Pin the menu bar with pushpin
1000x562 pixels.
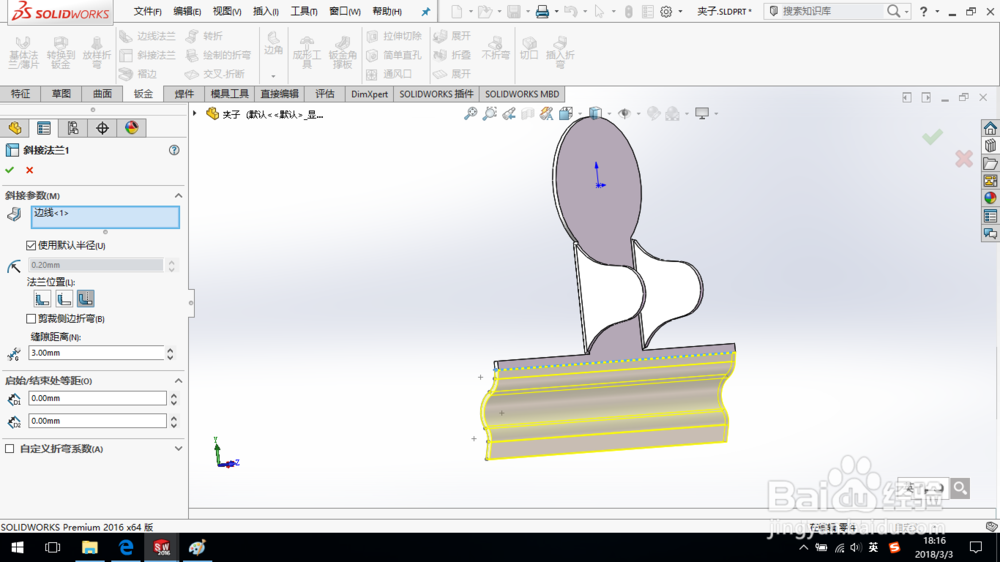[425, 11]
